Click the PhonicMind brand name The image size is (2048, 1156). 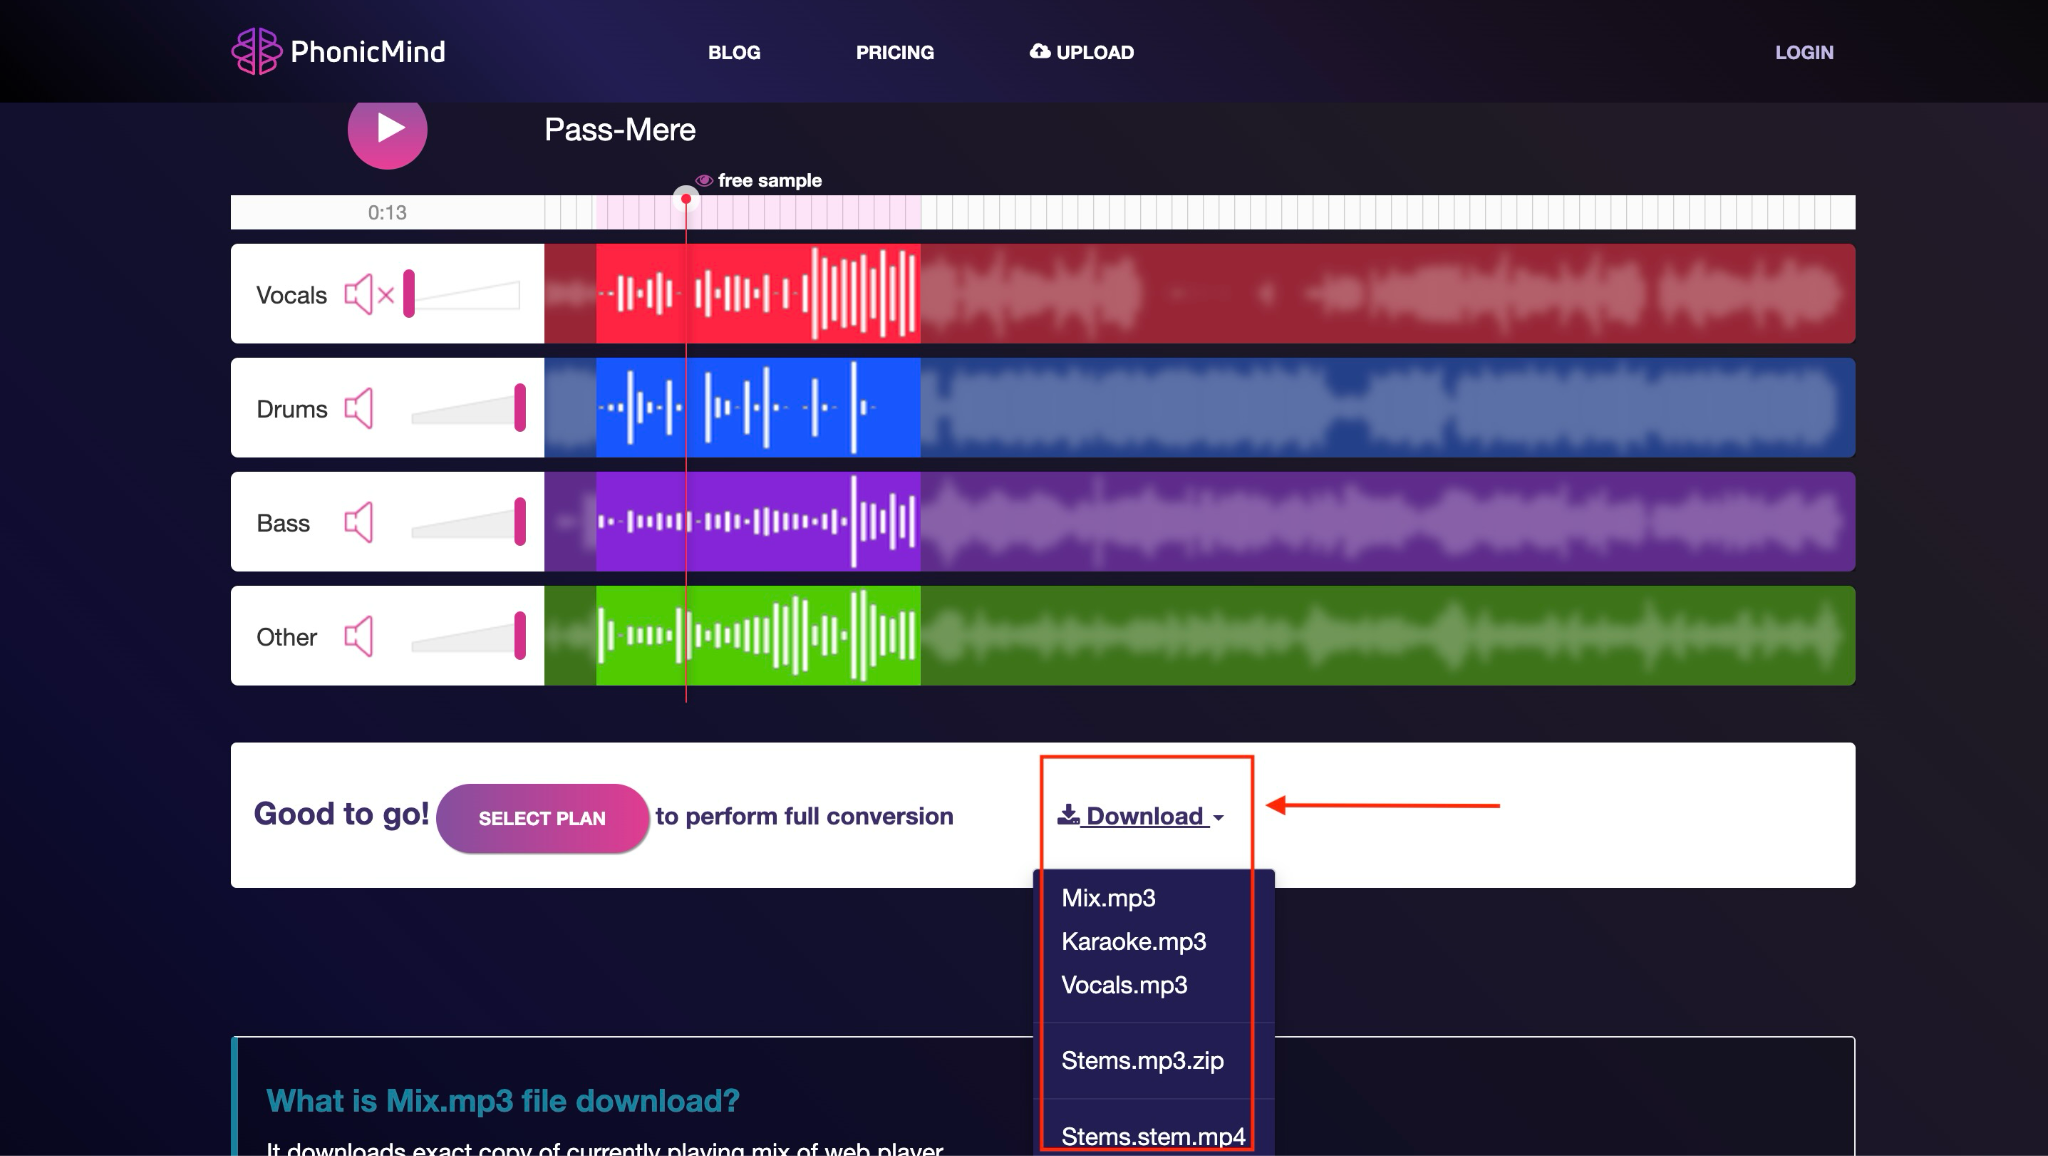pyautogui.click(x=368, y=52)
